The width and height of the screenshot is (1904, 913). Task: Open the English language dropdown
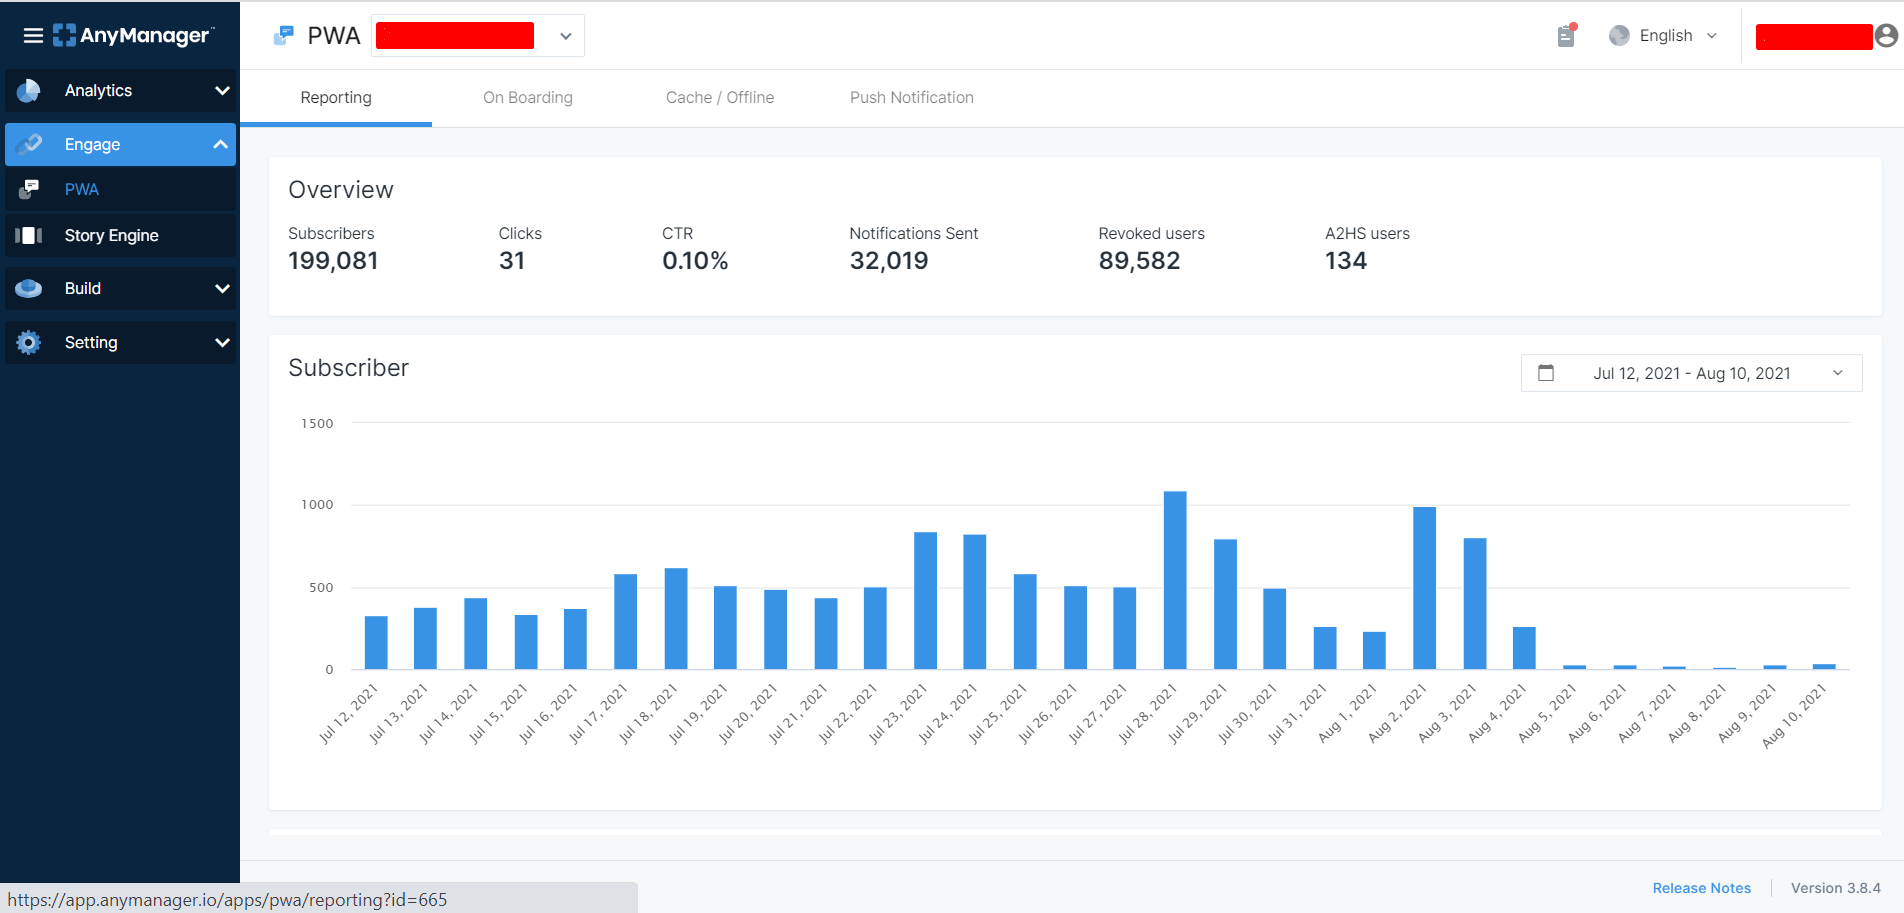(1664, 36)
